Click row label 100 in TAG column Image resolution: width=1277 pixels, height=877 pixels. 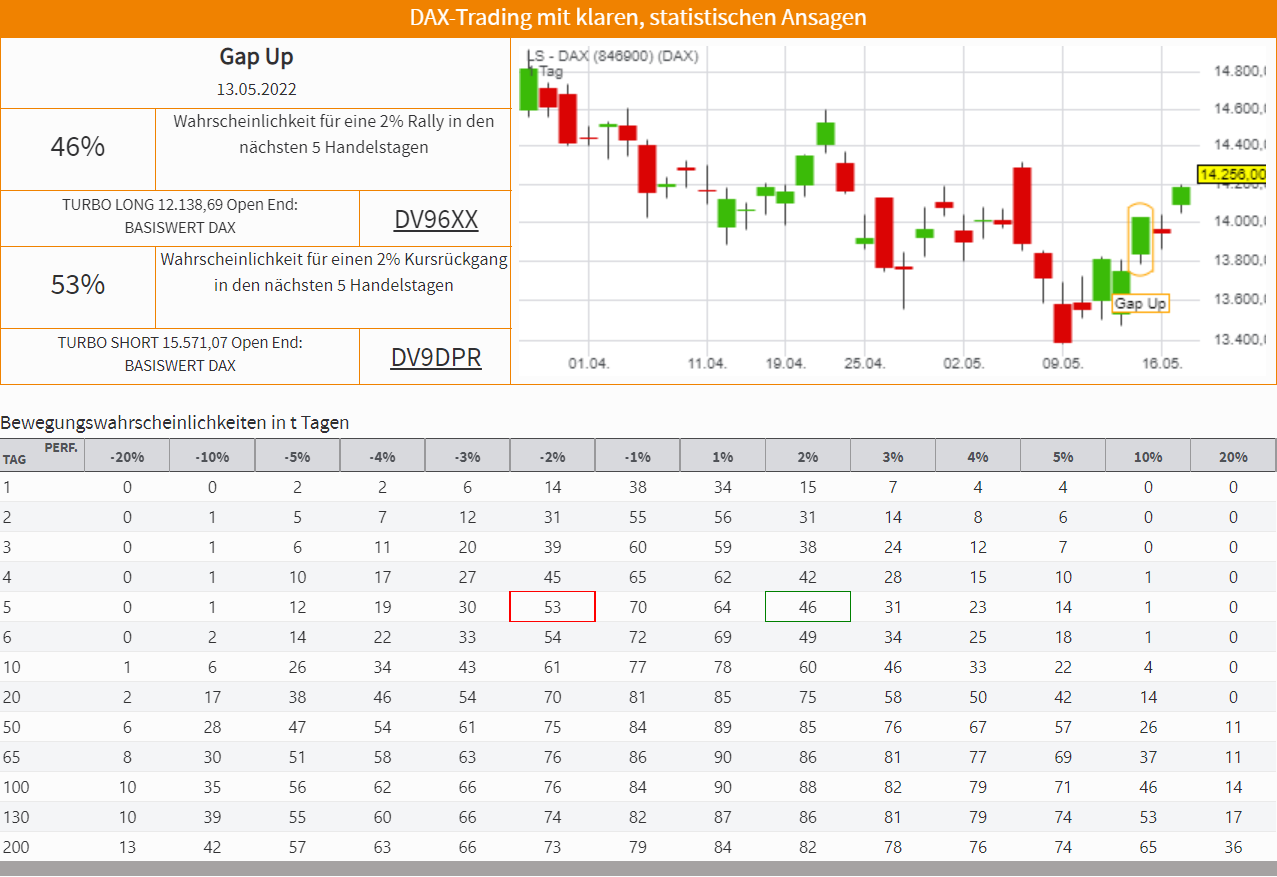click(16, 787)
